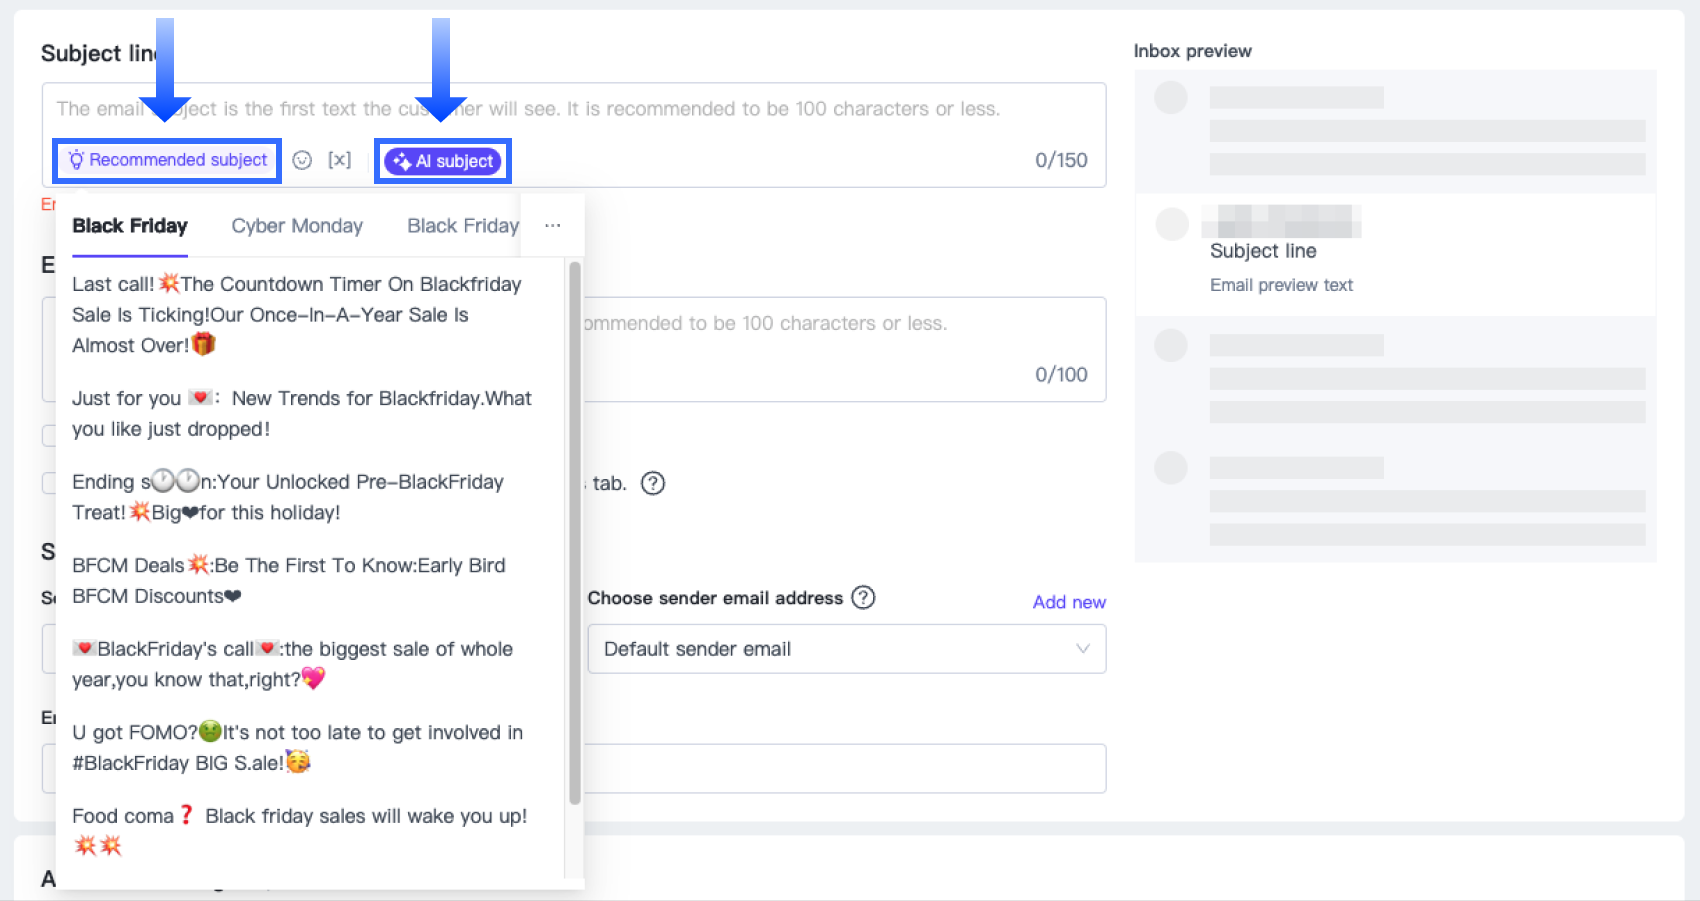Click the Recommended subject button
Image resolution: width=1700 pixels, height=901 pixels.
[166, 160]
